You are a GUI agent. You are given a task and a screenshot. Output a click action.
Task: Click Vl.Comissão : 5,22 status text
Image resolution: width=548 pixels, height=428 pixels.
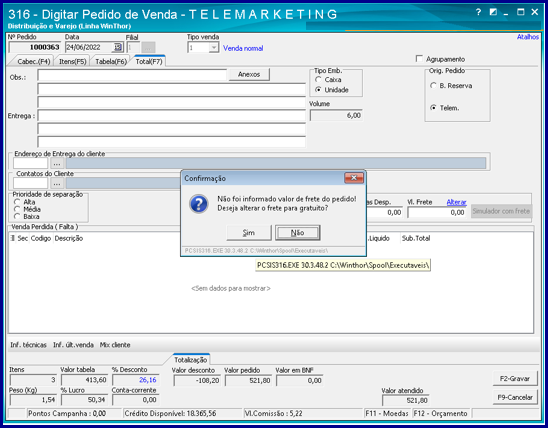click(273, 414)
